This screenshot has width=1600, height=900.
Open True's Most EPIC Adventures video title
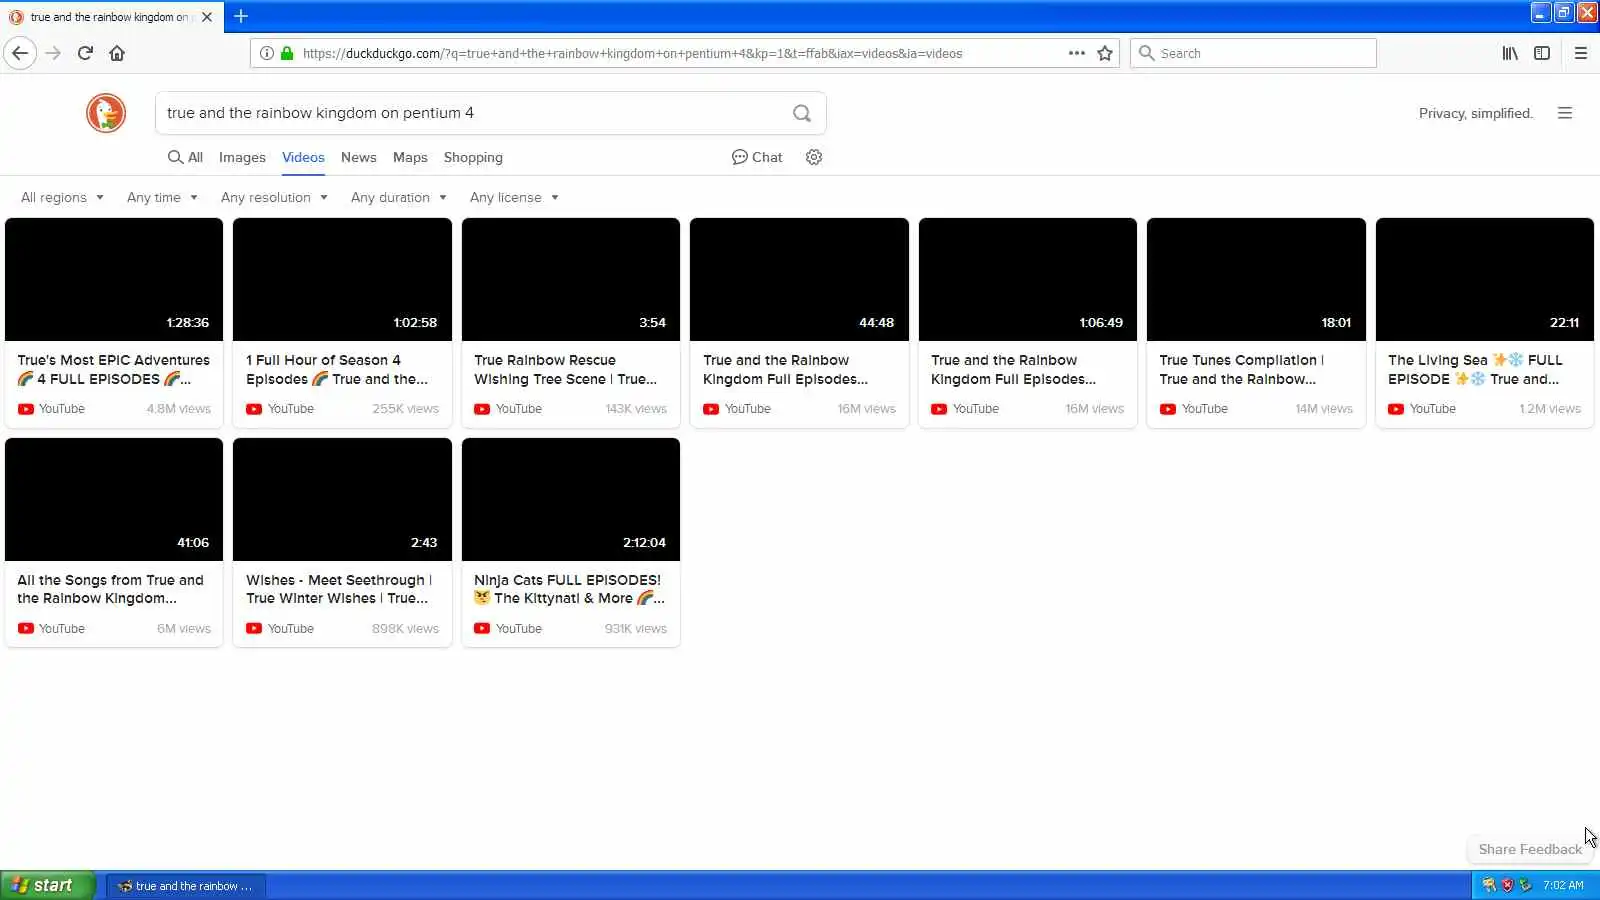114,369
